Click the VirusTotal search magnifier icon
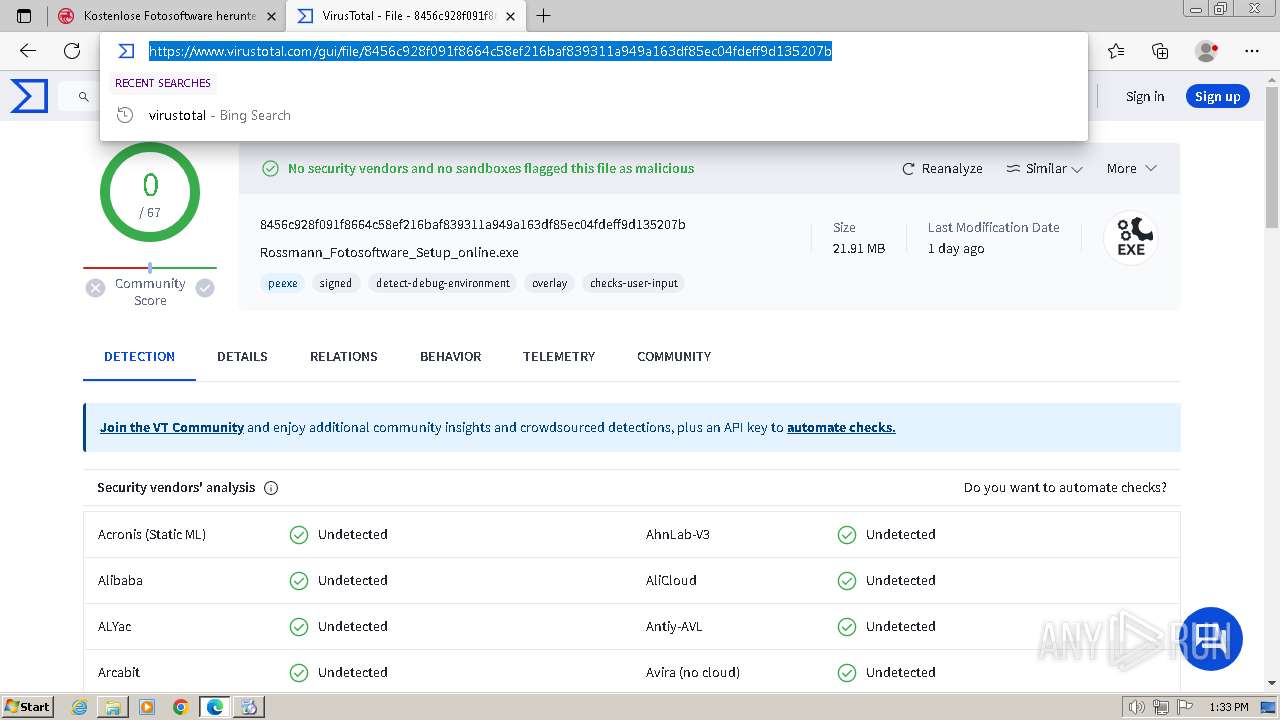 click(x=84, y=97)
